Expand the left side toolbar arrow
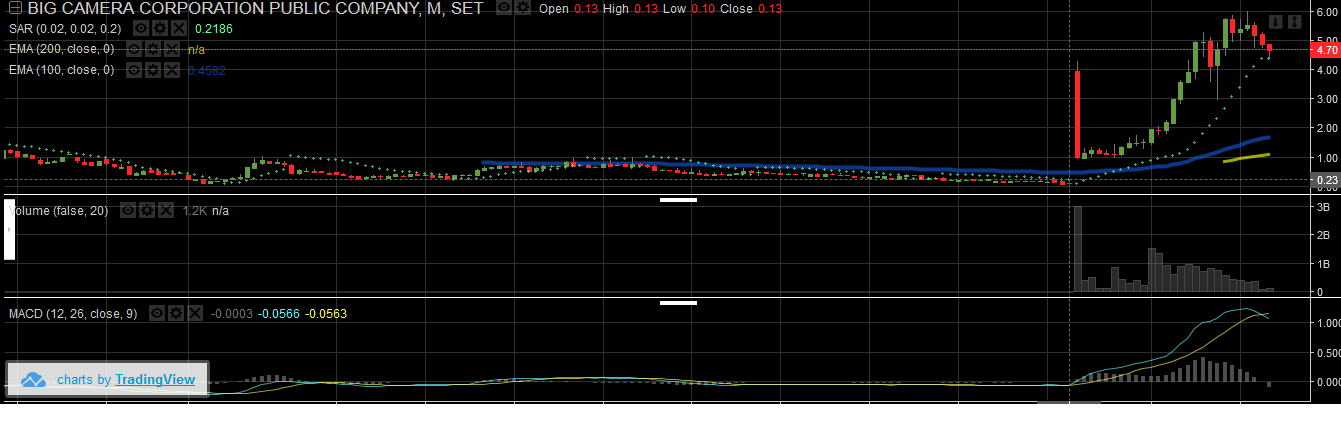This screenshot has width=1341, height=435. coord(9,230)
